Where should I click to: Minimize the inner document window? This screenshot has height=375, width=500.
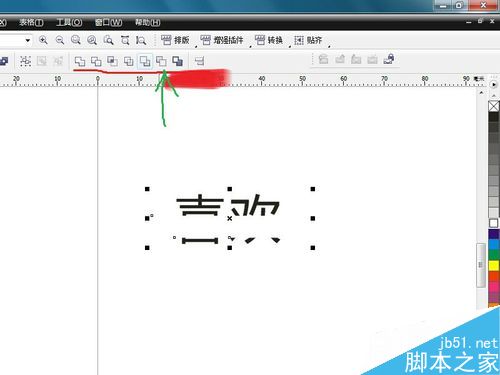469,21
